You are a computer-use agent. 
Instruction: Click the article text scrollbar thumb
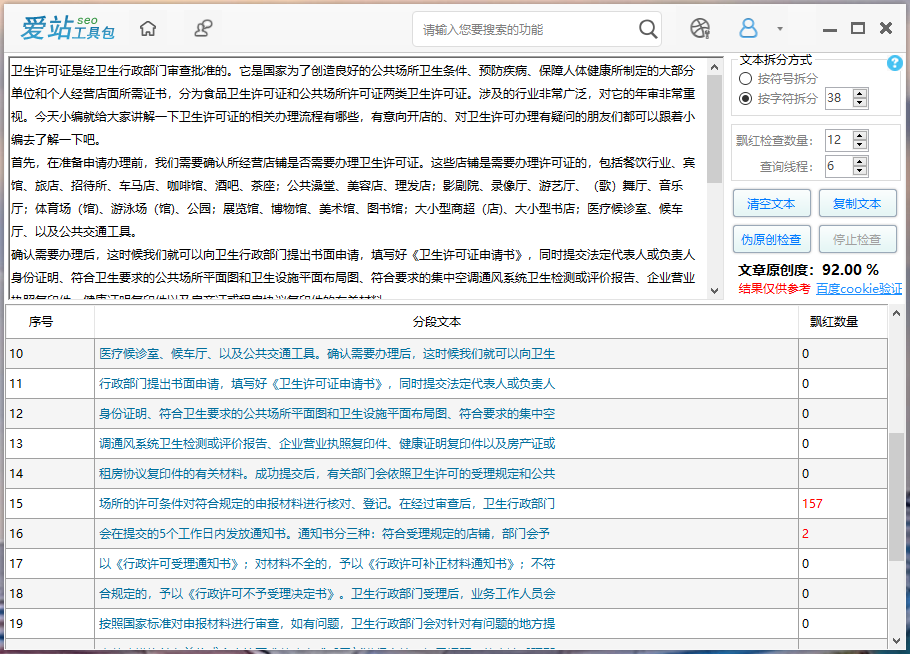coord(714,129)
